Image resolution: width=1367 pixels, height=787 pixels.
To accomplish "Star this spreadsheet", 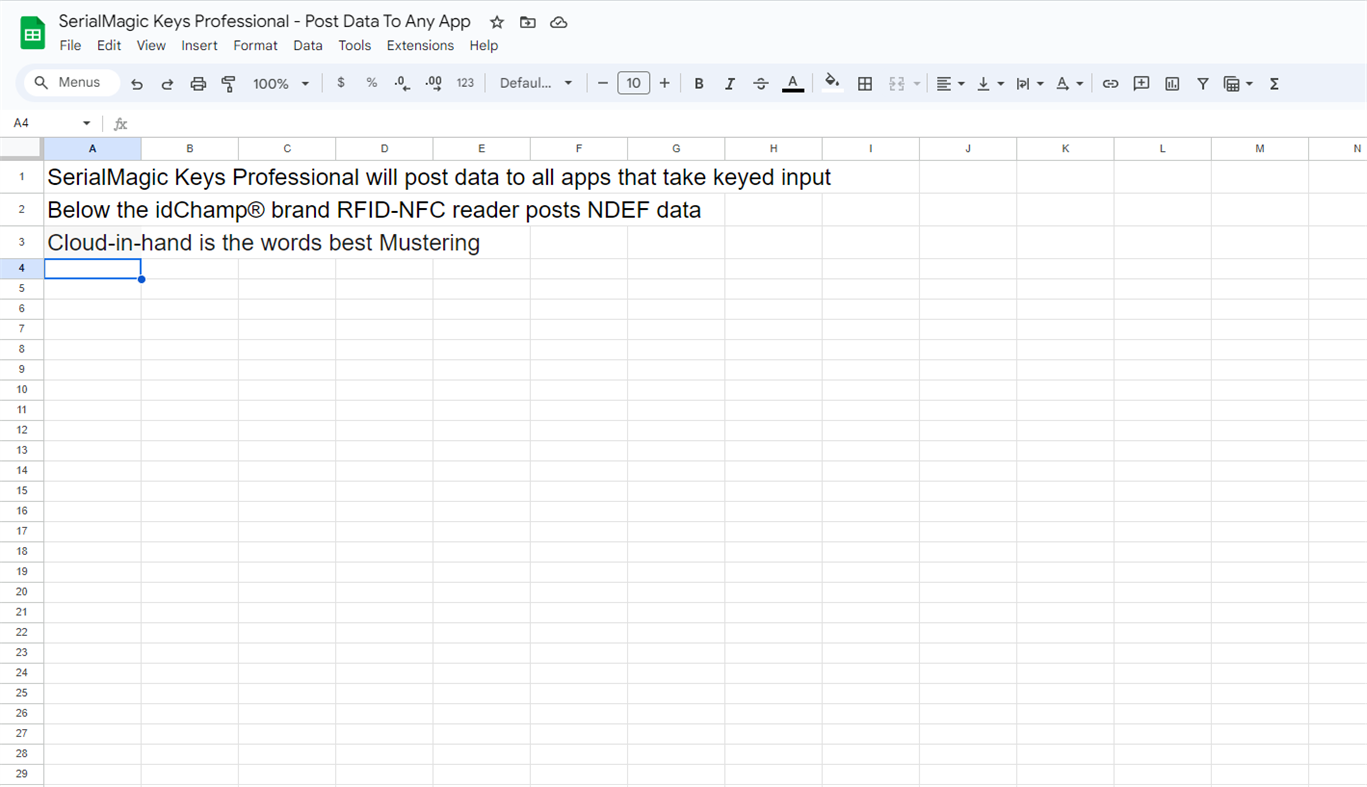I will pos(497,22).
